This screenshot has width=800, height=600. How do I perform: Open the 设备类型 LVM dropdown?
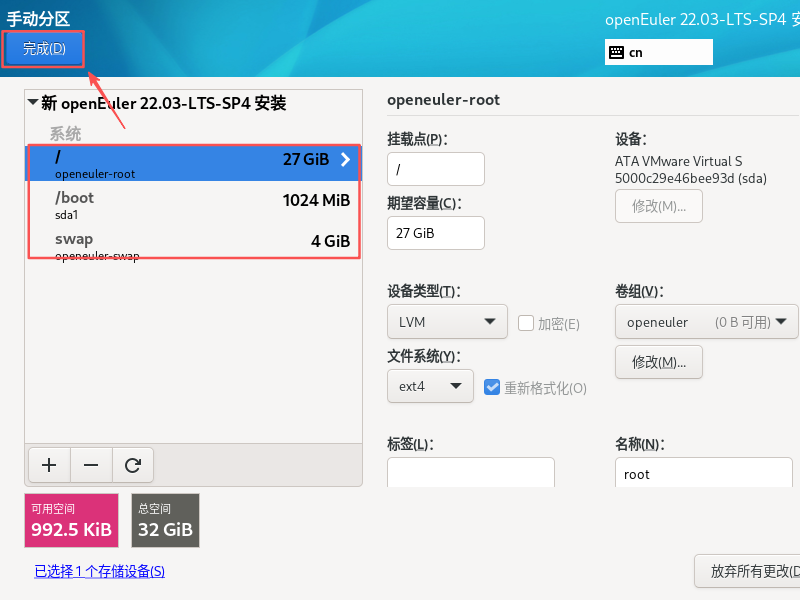coord(447,322)
